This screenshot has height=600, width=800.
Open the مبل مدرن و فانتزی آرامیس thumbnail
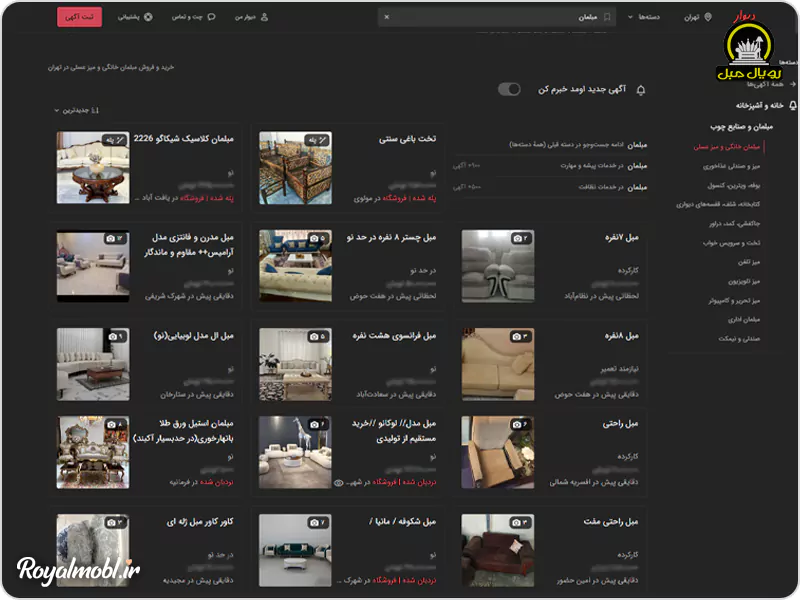point(93,266)
